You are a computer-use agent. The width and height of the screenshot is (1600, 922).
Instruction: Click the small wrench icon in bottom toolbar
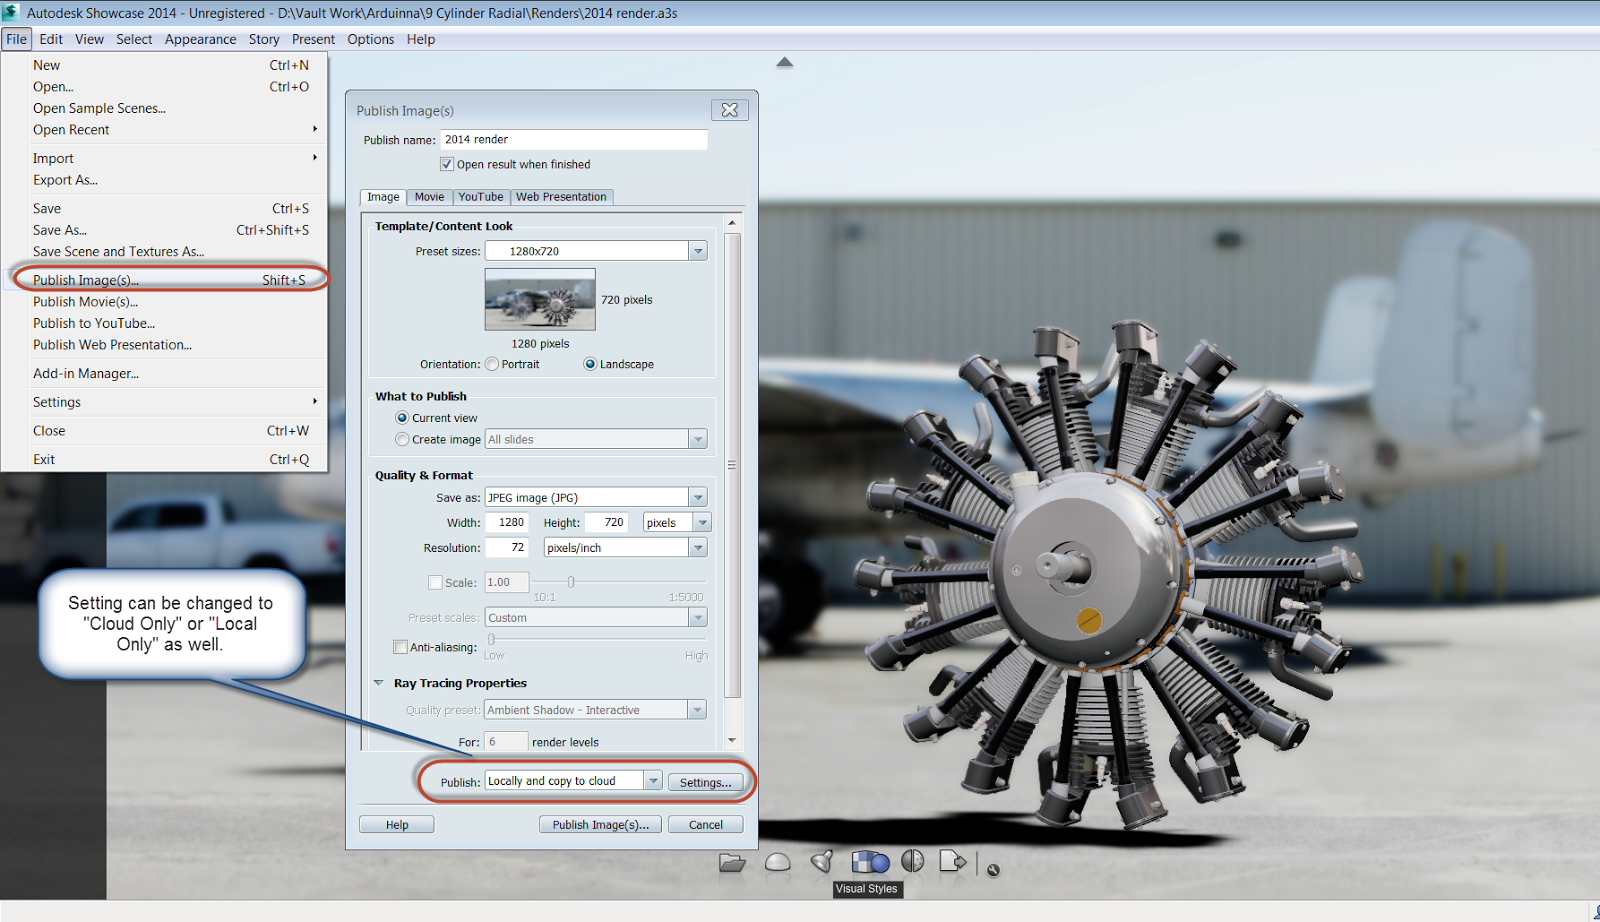pos(993,870)
